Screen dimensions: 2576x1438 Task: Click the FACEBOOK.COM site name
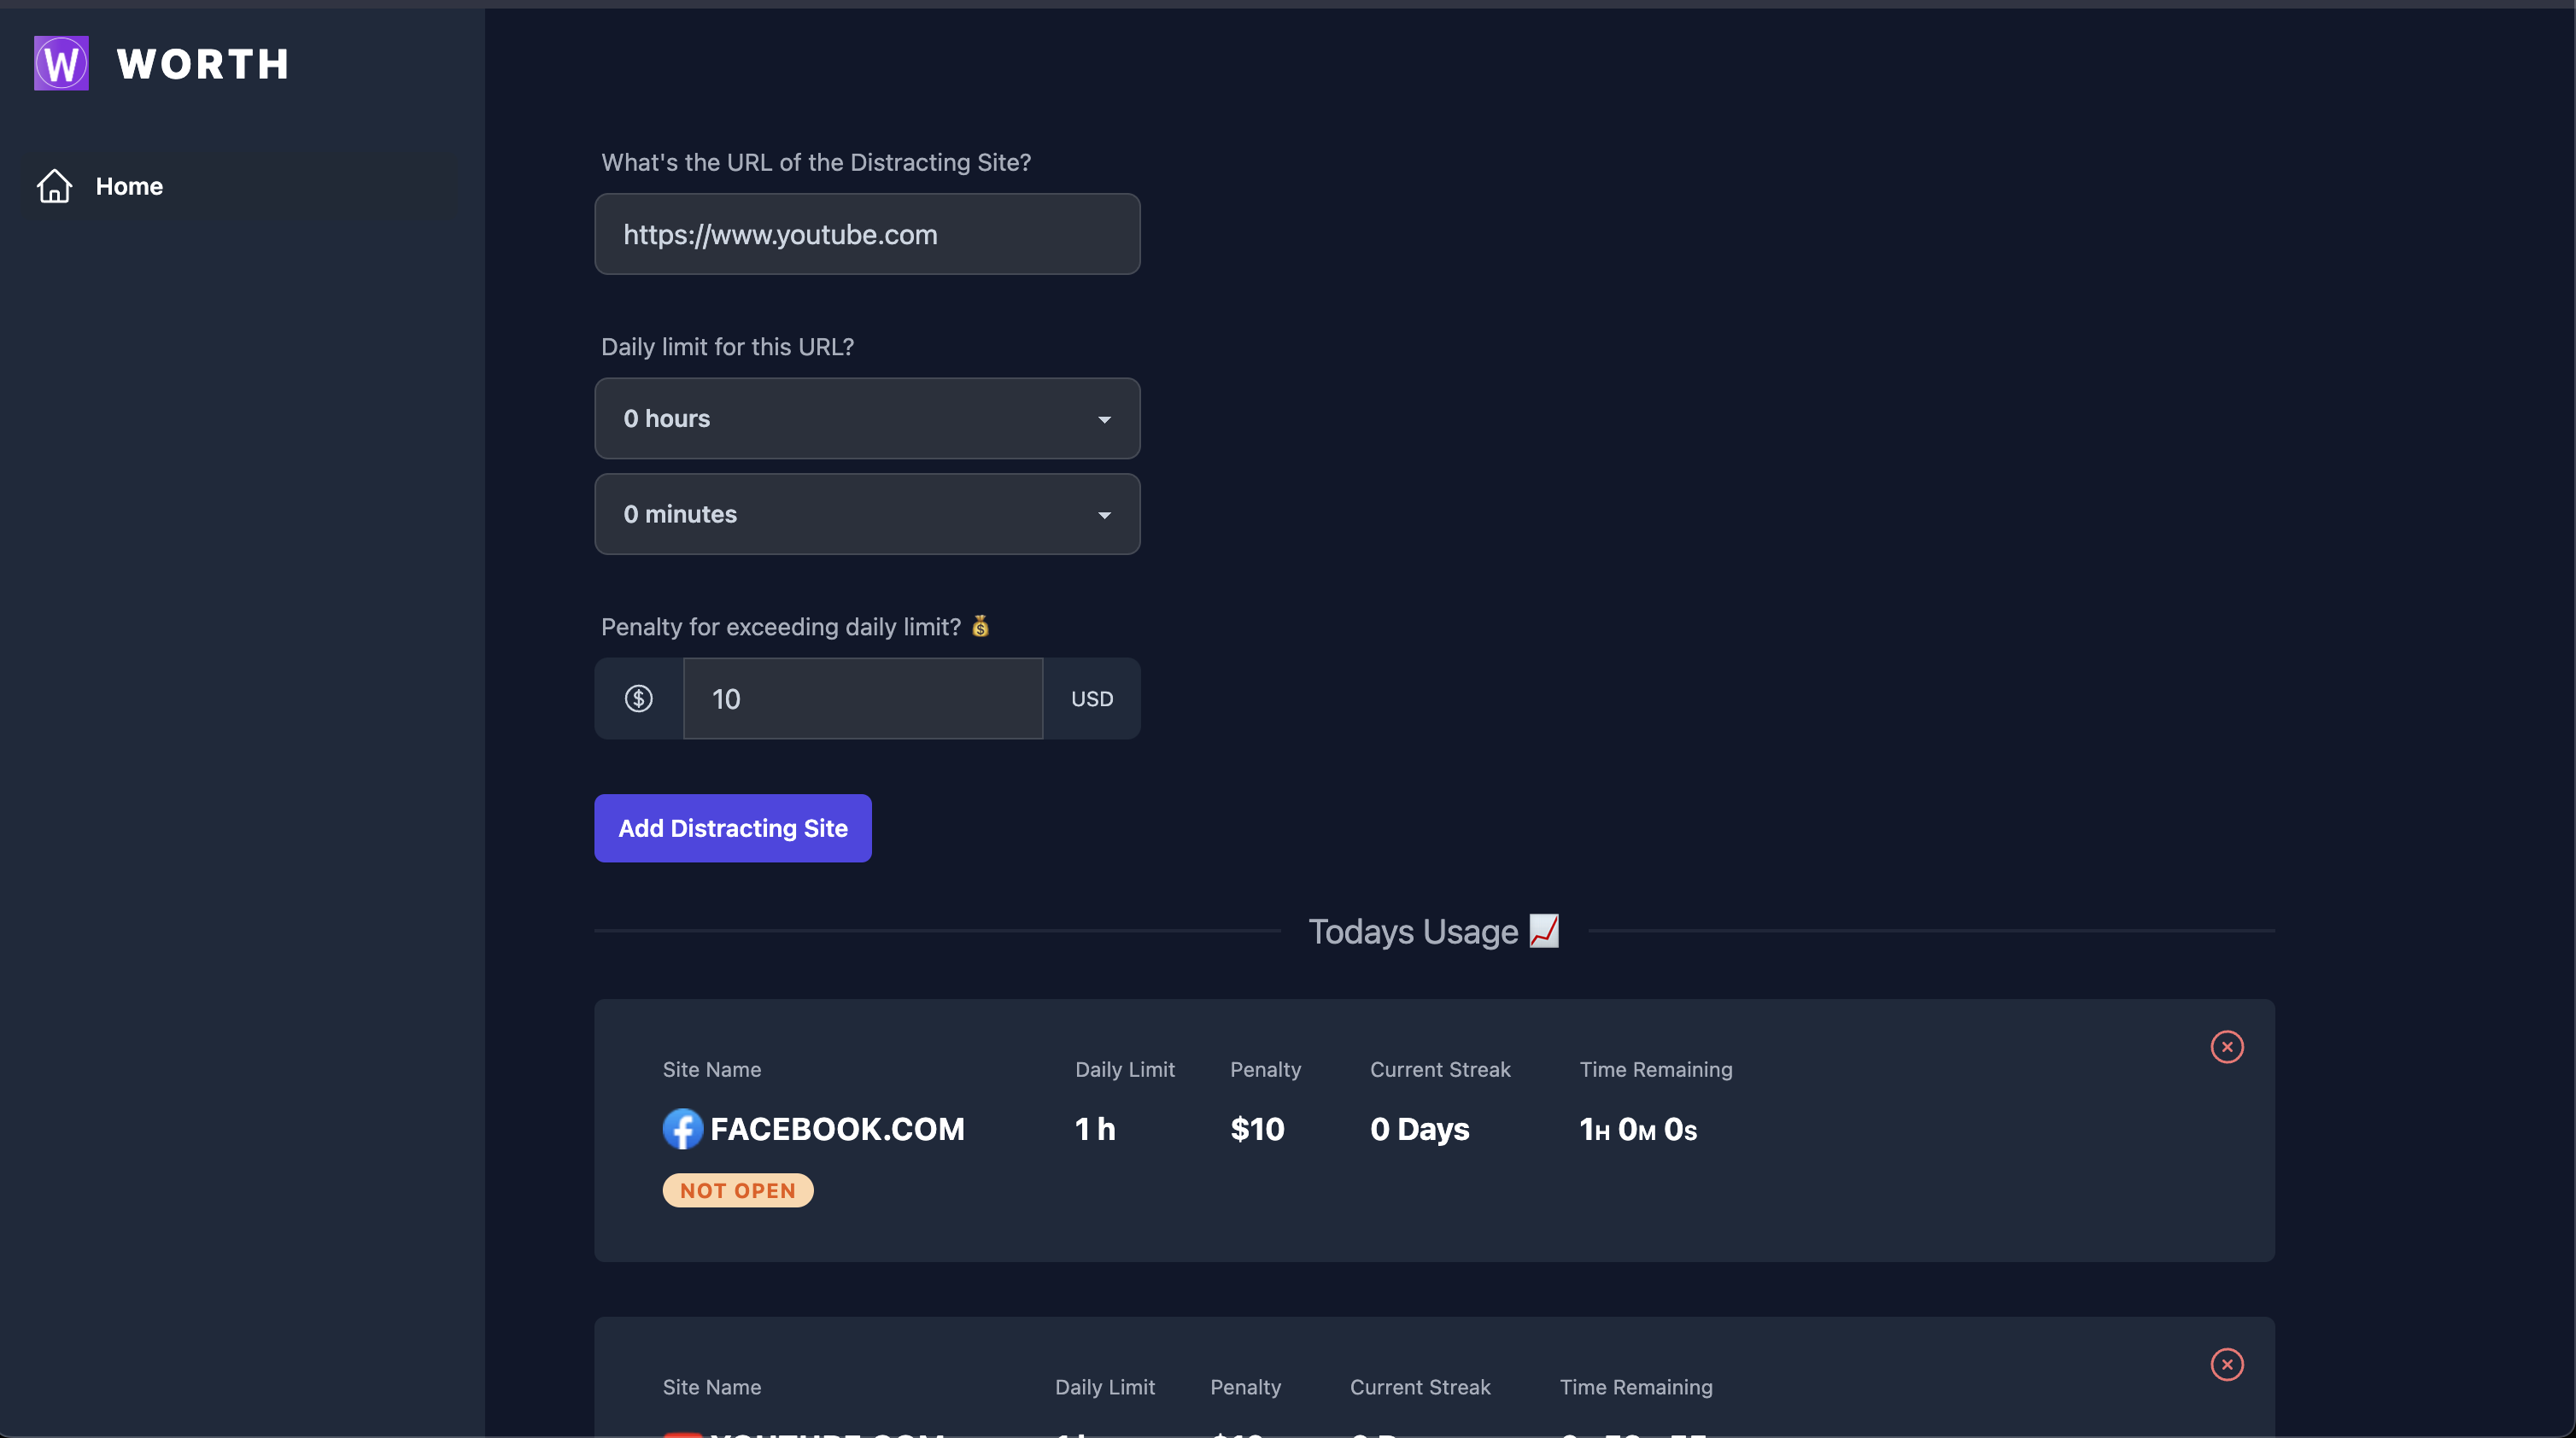tap(837, 1129)
